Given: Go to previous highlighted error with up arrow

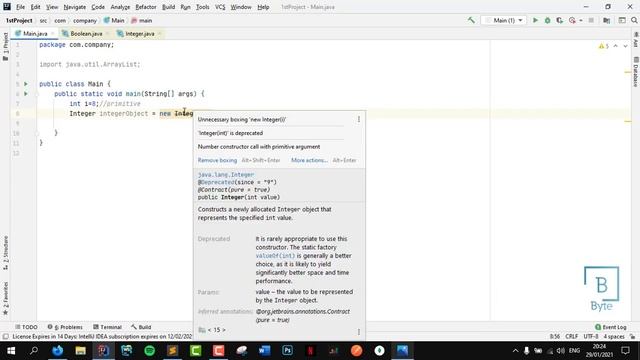Looking at the screenshot, I should point(616,46).
